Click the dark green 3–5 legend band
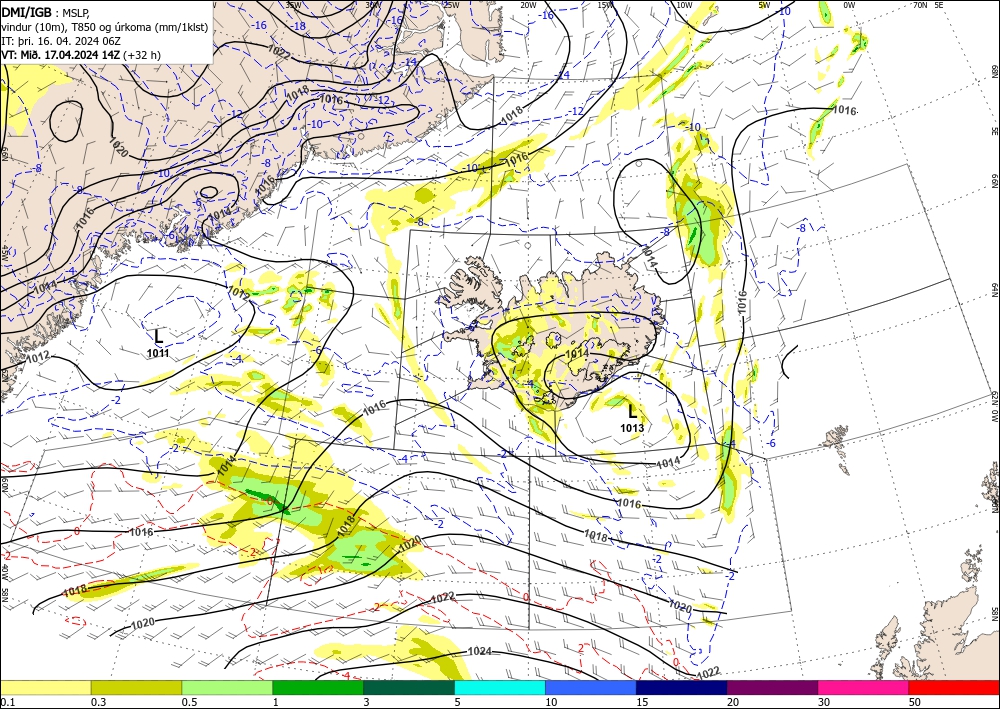 (409, 687)
